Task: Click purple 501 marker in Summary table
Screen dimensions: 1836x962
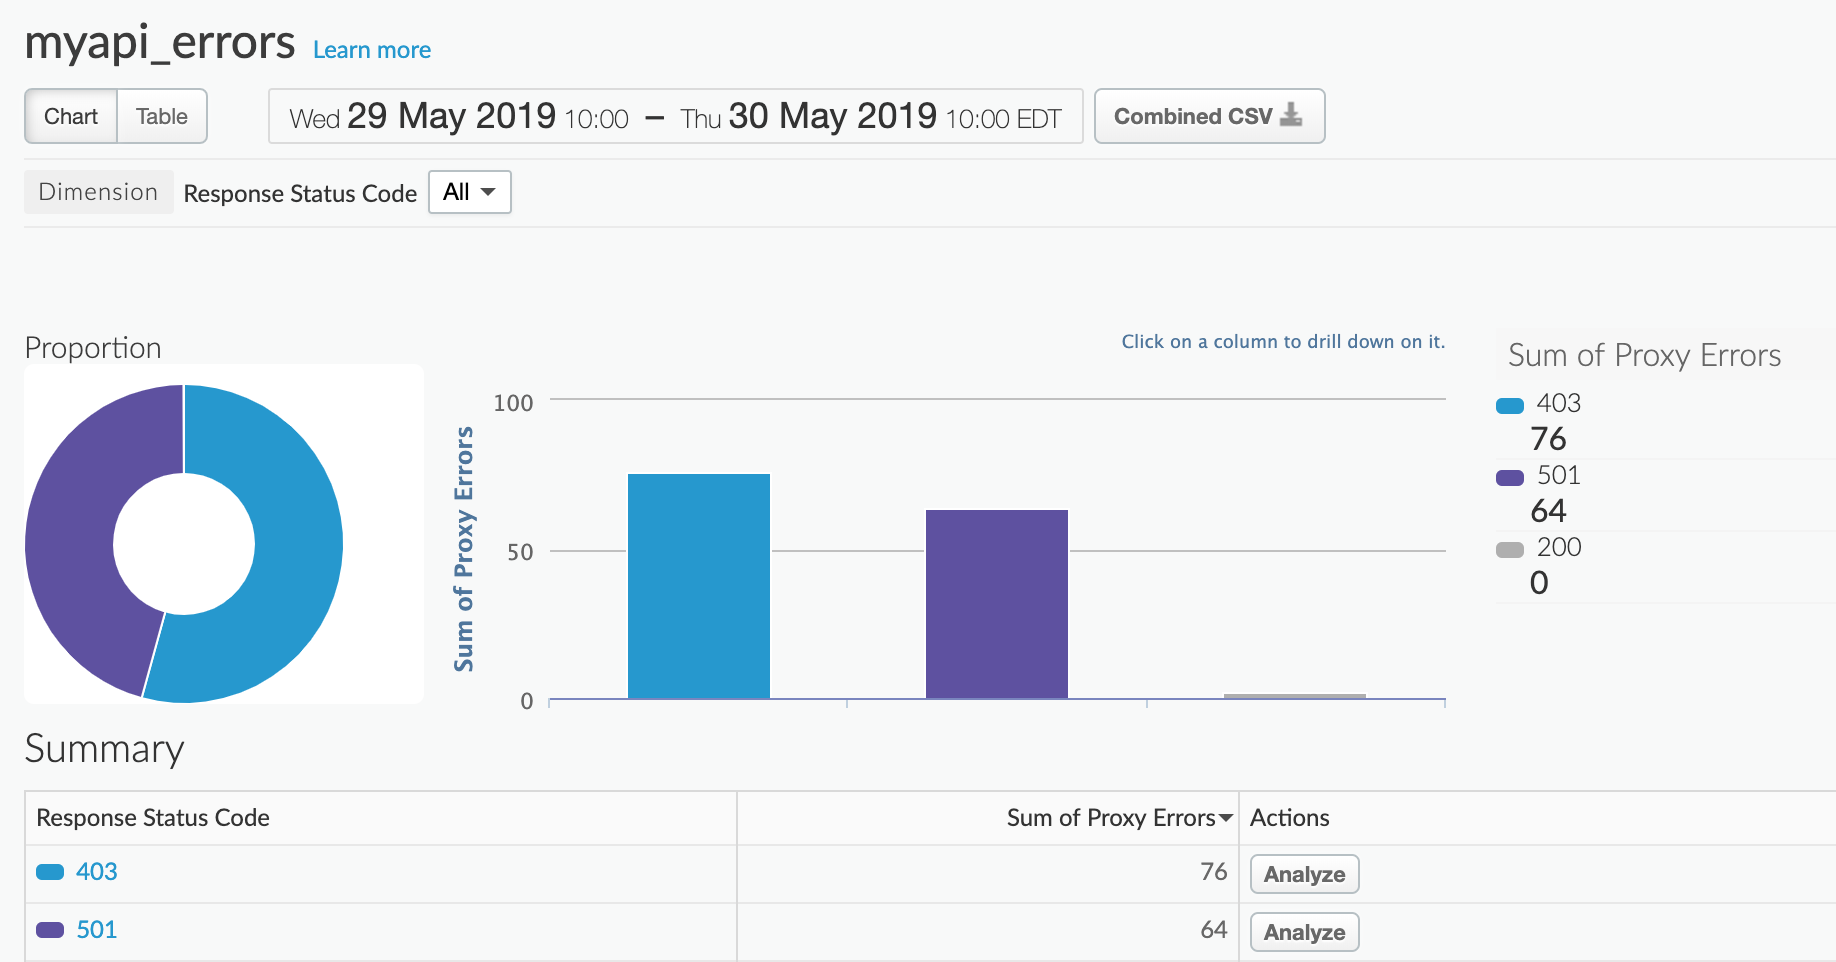Action: coord(50,930)
